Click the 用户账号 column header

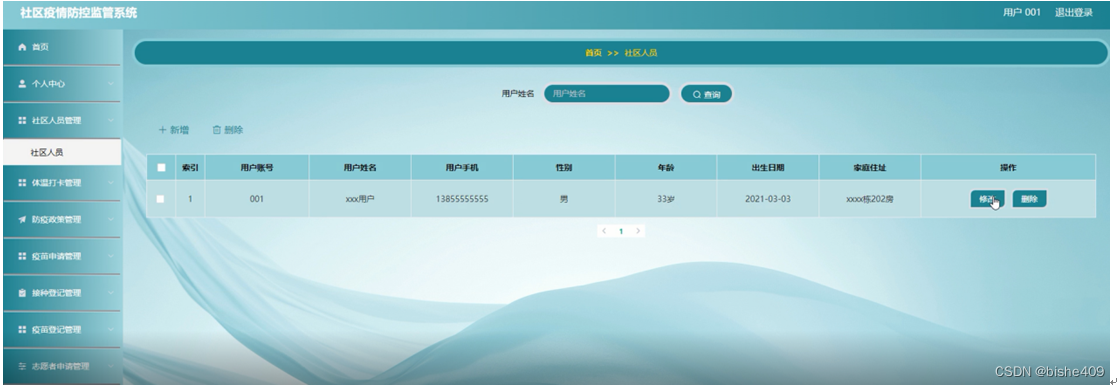pos(256,168)
